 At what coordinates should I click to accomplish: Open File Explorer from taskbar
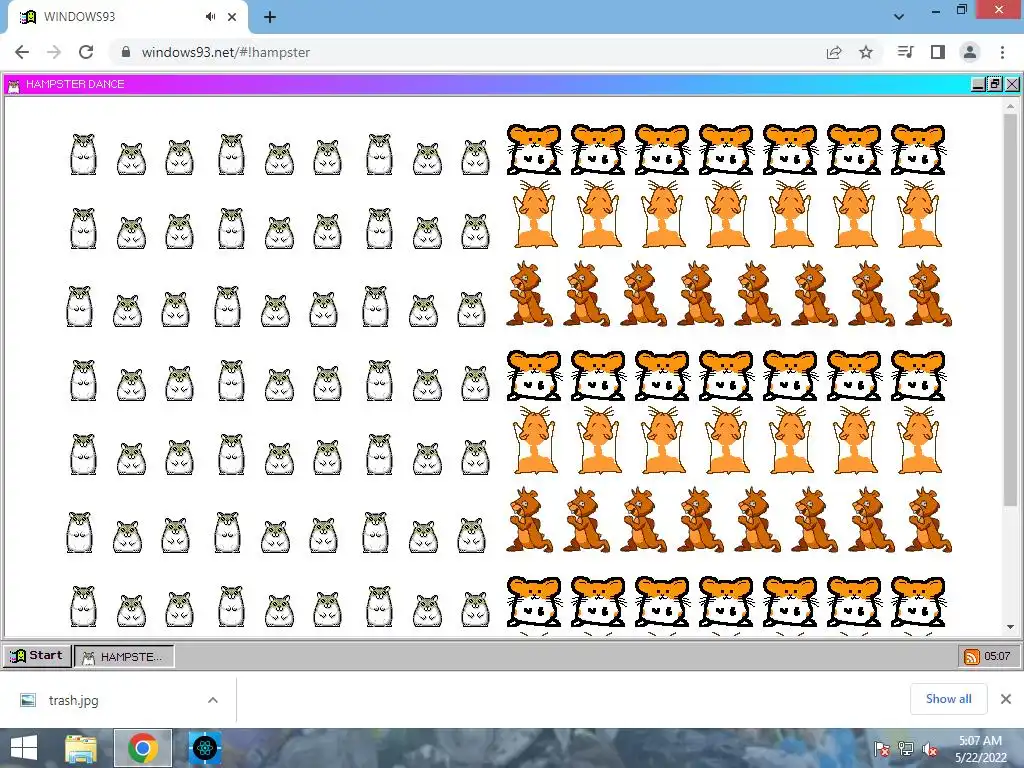81,748
